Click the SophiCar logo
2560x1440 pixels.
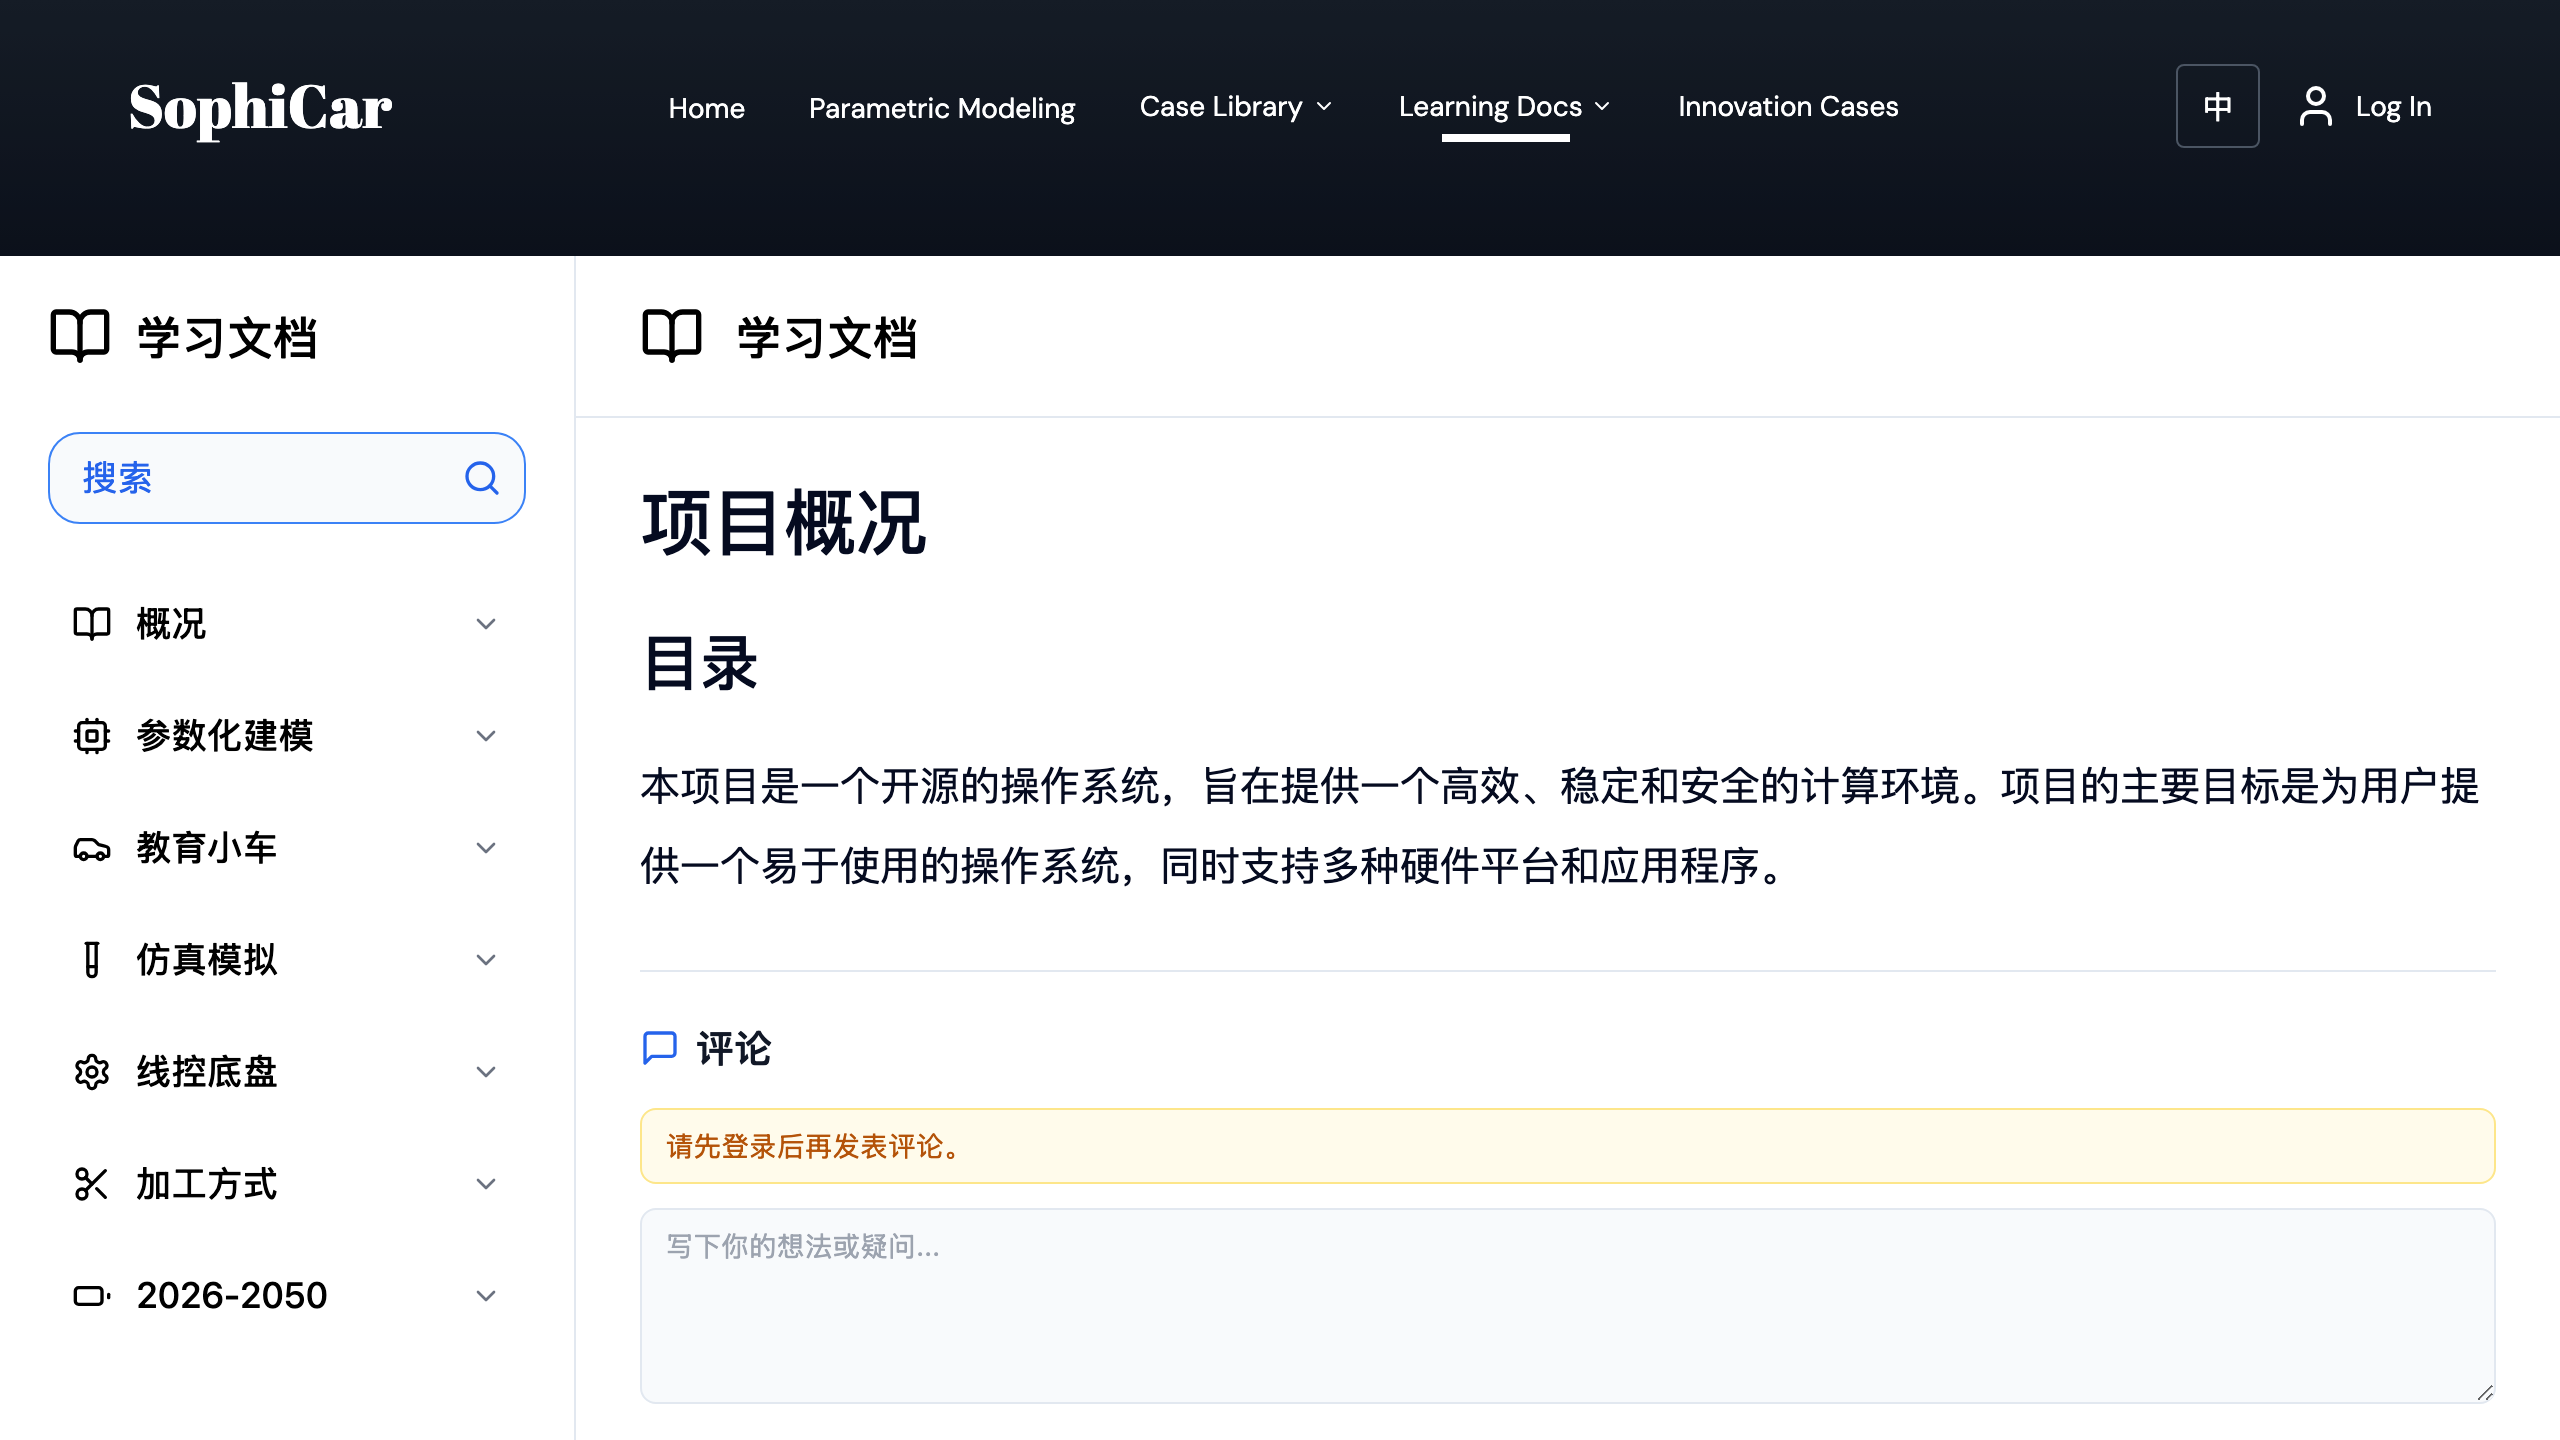pos(259,108)
